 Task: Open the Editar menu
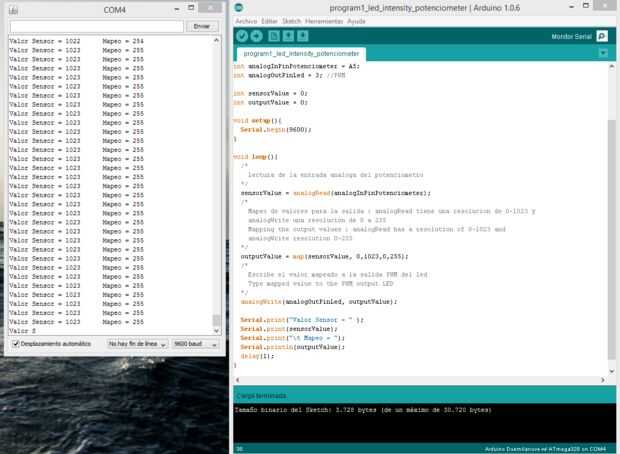269,21
